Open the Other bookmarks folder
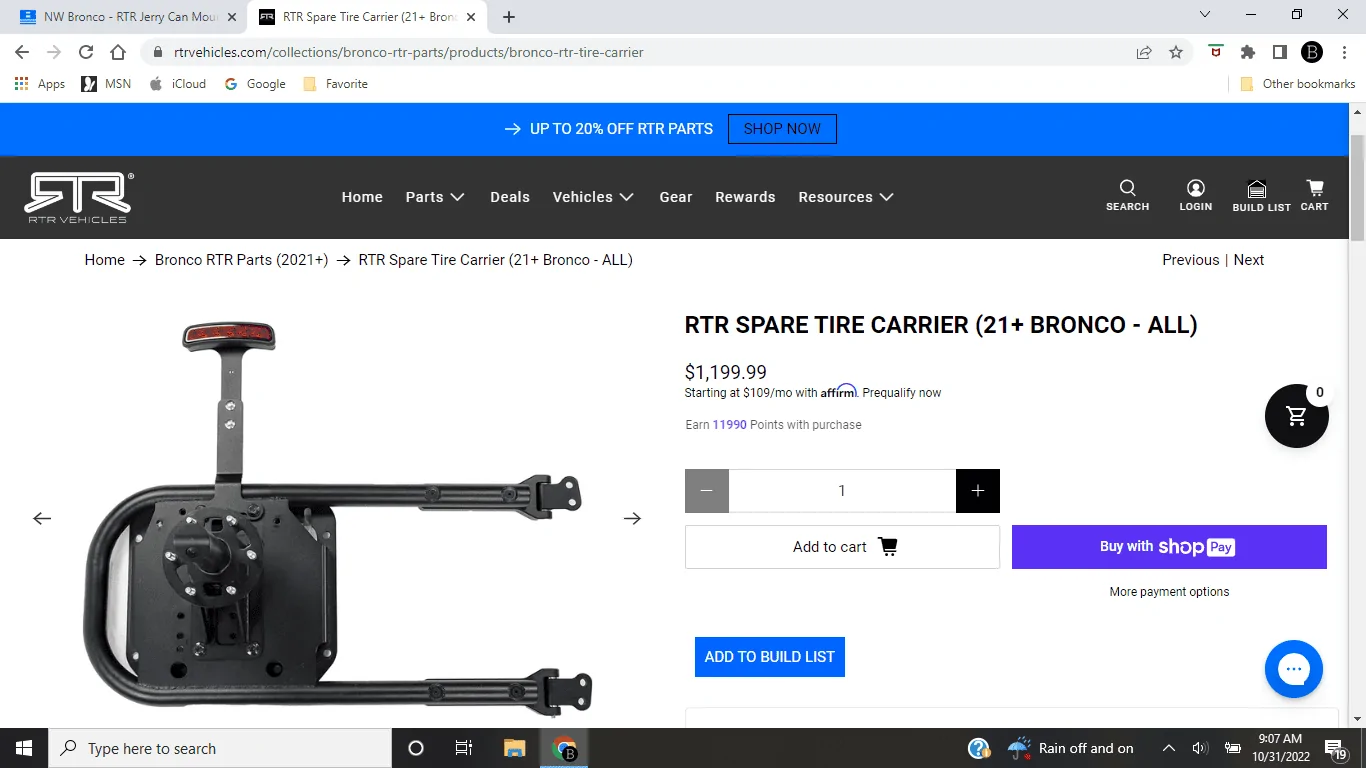Screen dimensions: 1366x768 tap(1297, 84)
